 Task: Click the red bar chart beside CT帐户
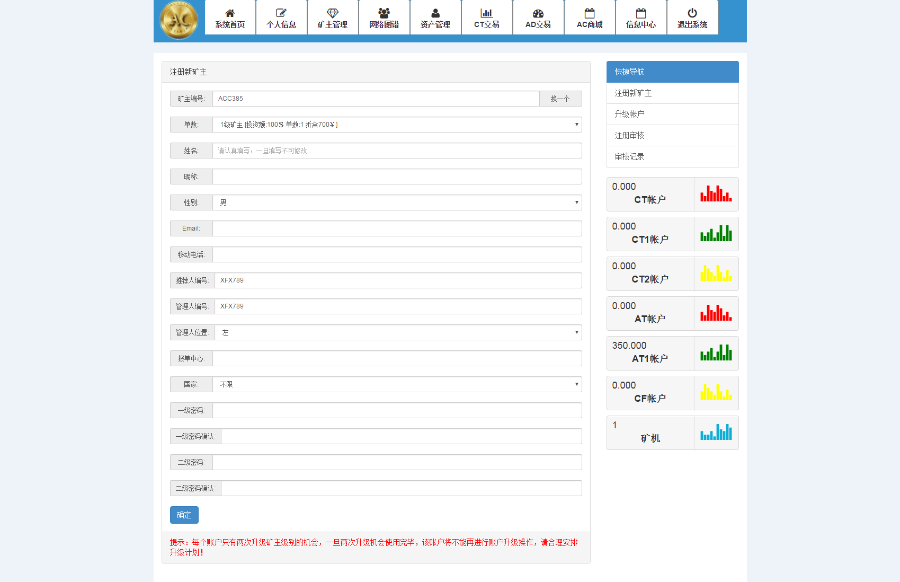click(x=716, y=193)
